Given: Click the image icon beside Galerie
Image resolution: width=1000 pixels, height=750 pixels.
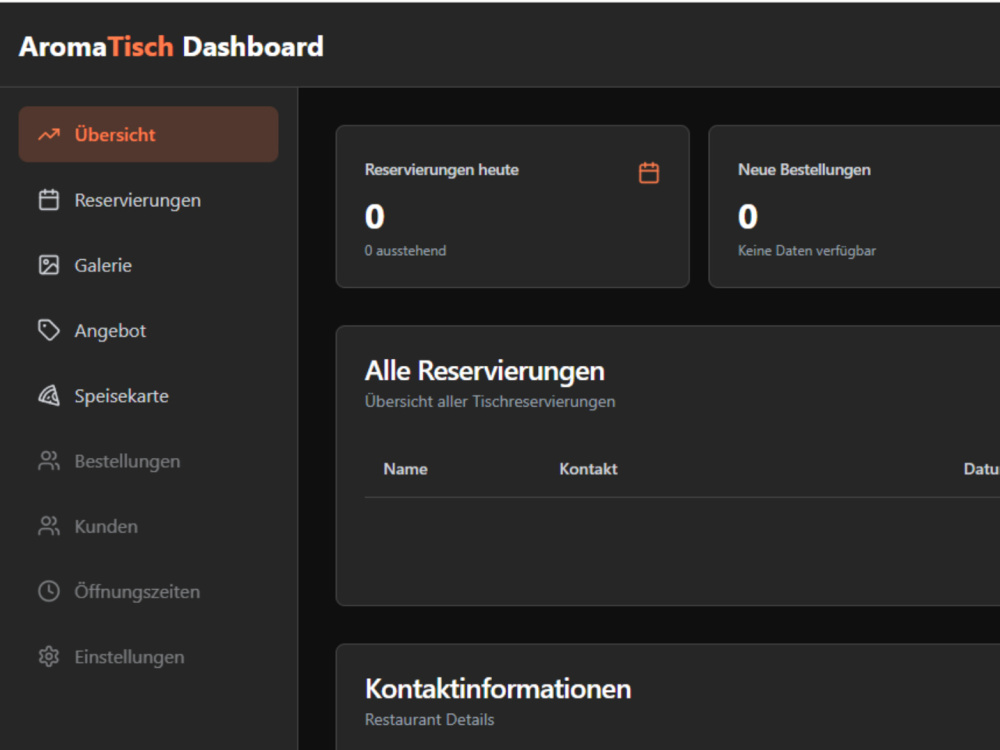Looking at the screenshot, I should [x=48, y=265].
